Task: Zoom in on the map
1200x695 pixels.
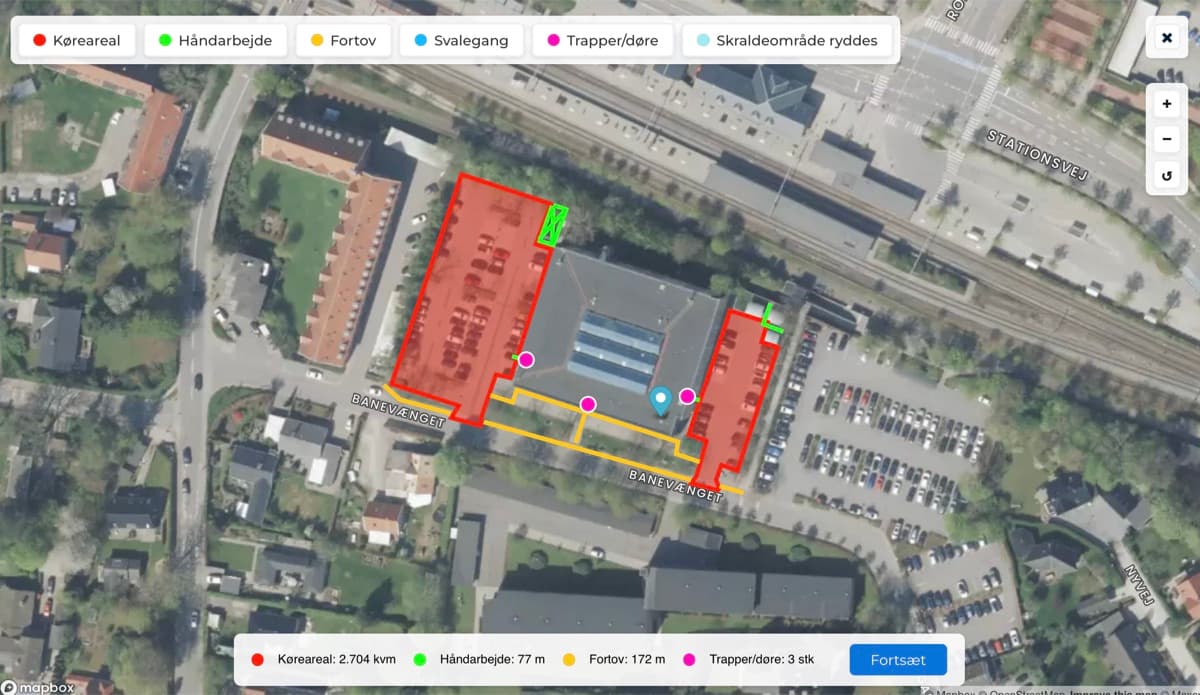Action: pos(1165,102)
